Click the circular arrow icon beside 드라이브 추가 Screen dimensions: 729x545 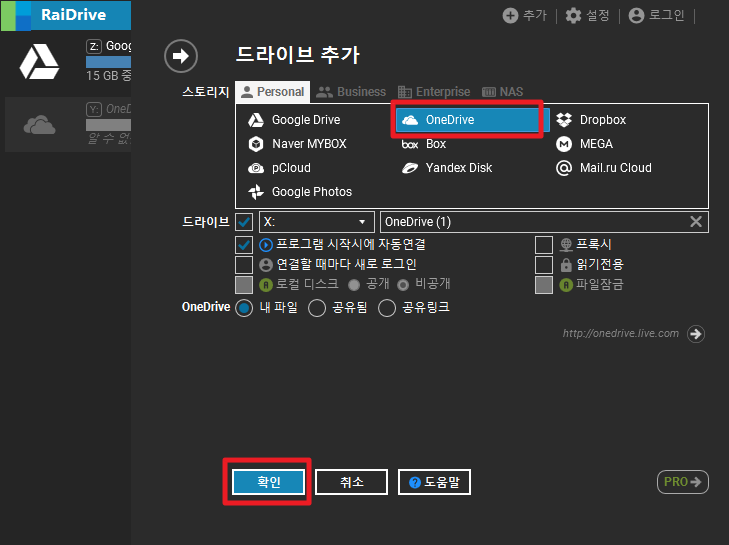coord(181,56)
